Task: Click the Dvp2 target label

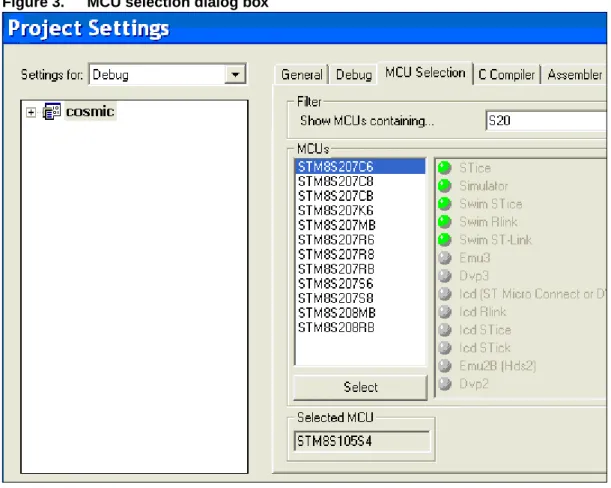Action: (474, 384)
